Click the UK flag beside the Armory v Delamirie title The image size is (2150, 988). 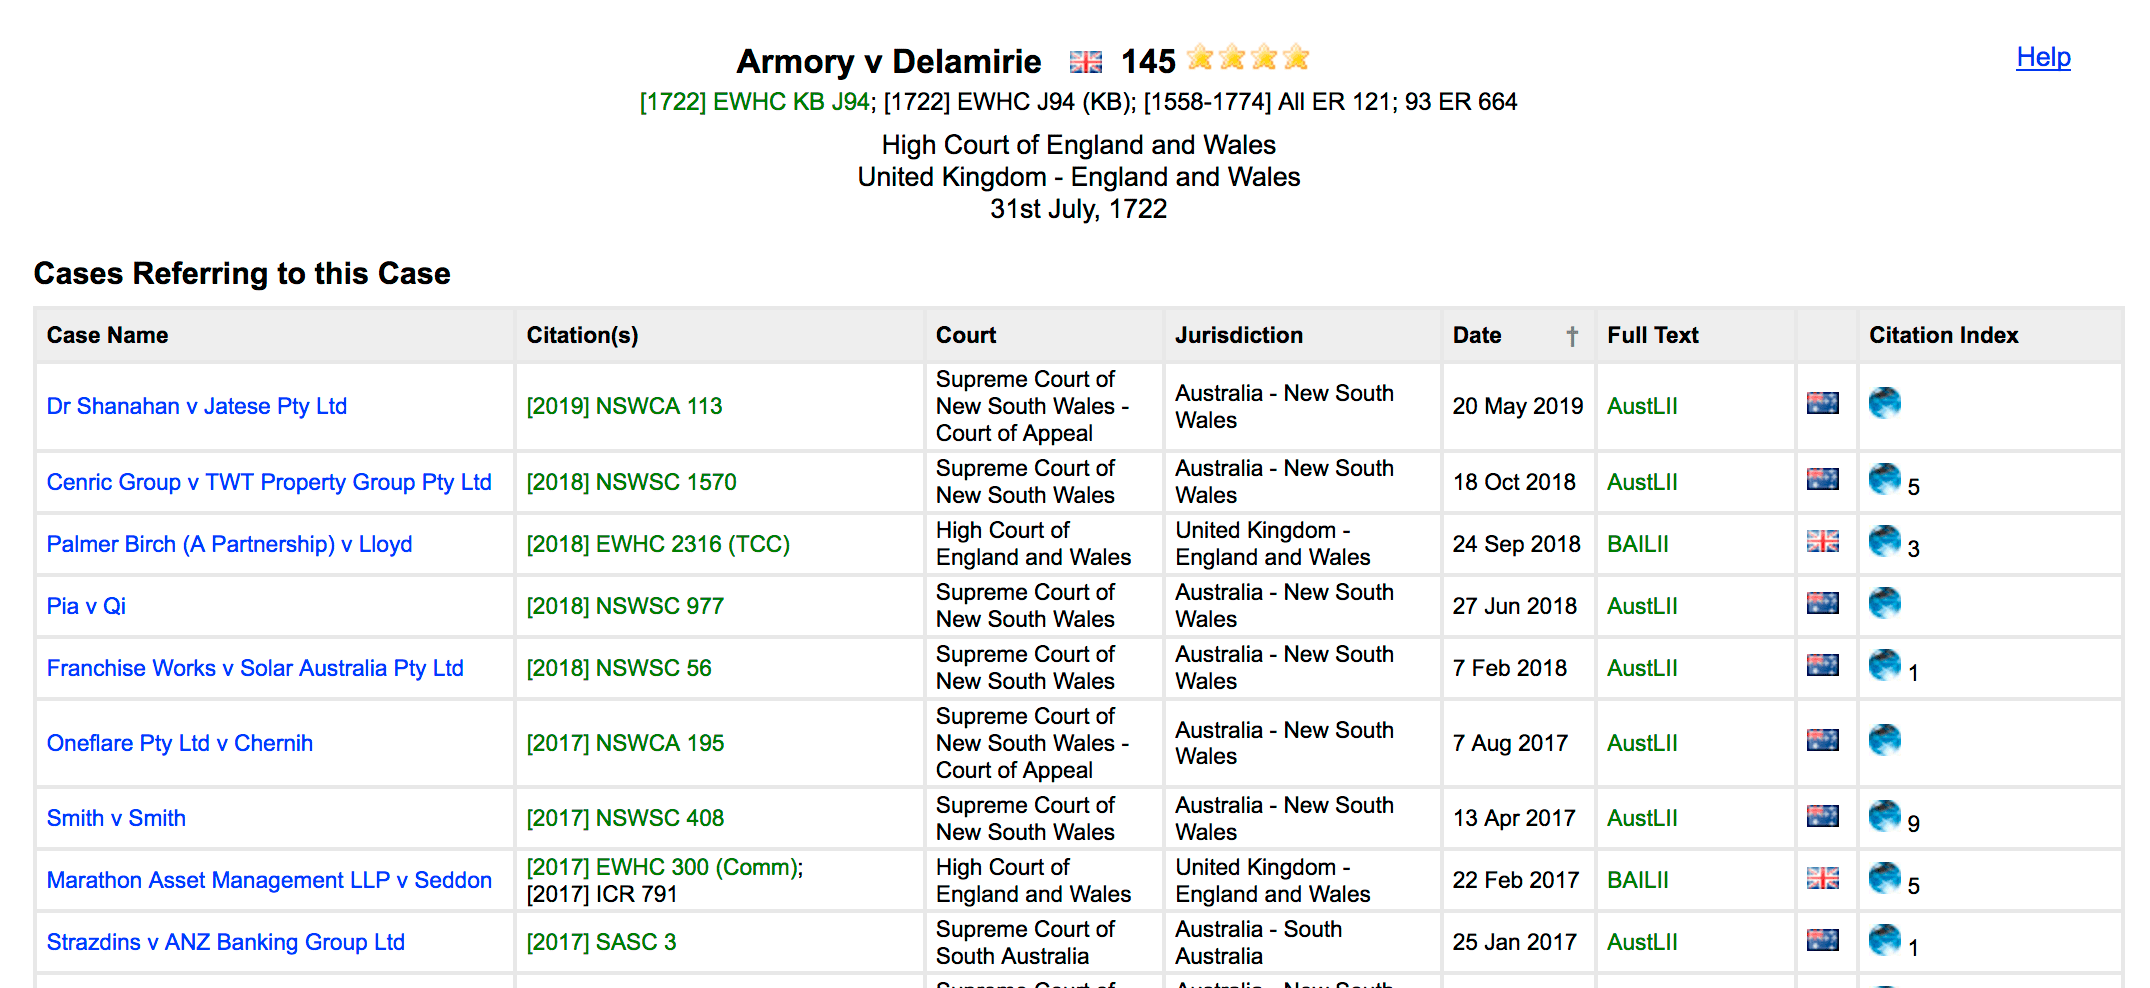[1085, 61]
